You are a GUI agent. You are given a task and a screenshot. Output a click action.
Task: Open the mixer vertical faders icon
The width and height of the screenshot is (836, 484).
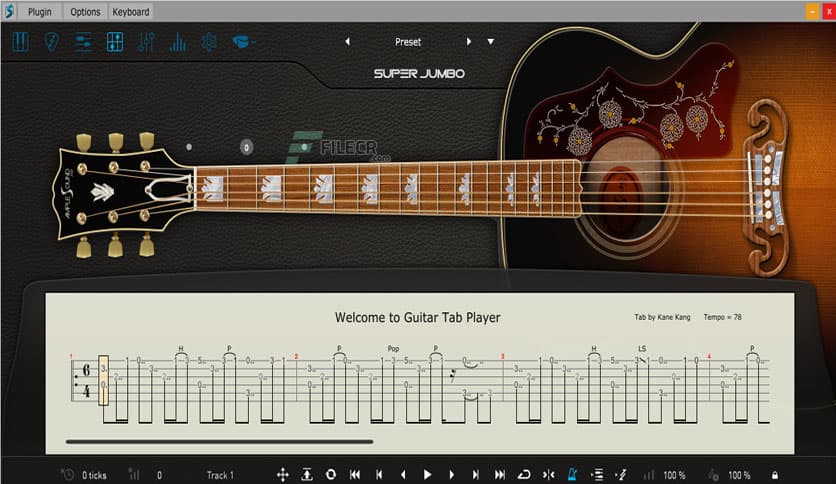pos(146,42)
